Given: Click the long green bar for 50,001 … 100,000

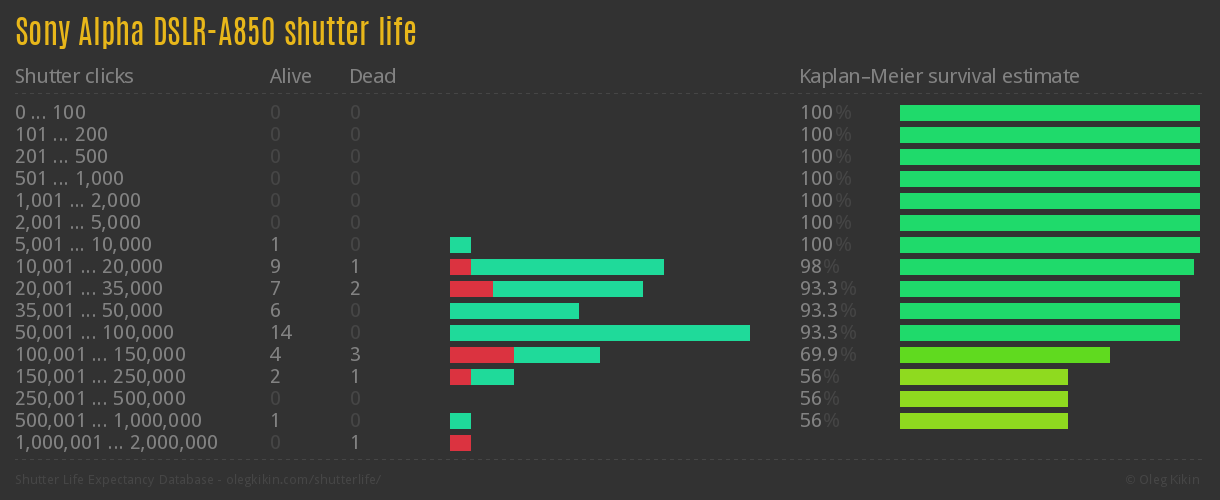Looking at the screenshot, I should coord(600,333).
